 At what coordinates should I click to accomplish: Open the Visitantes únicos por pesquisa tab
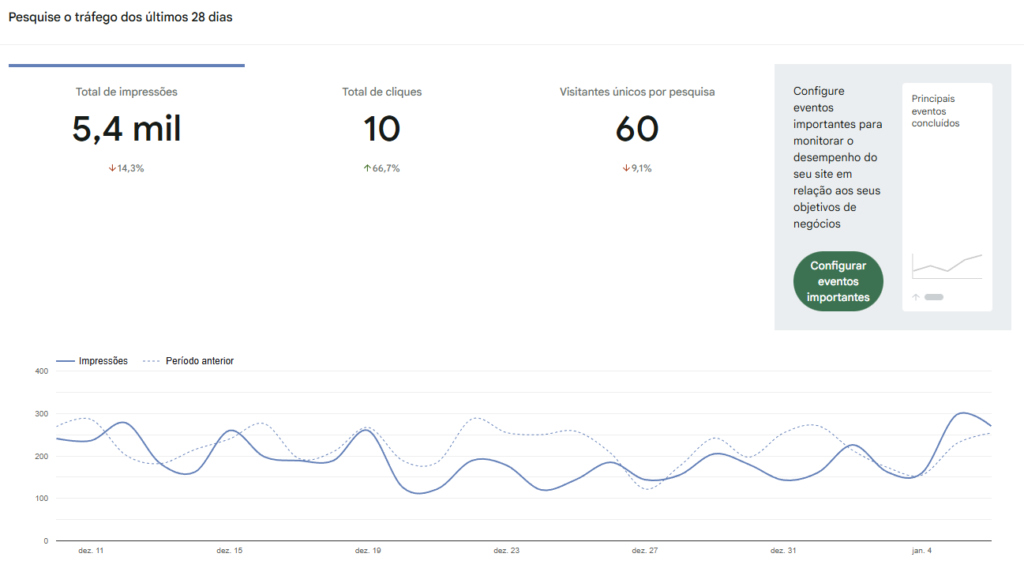click(x=637, y=92)
